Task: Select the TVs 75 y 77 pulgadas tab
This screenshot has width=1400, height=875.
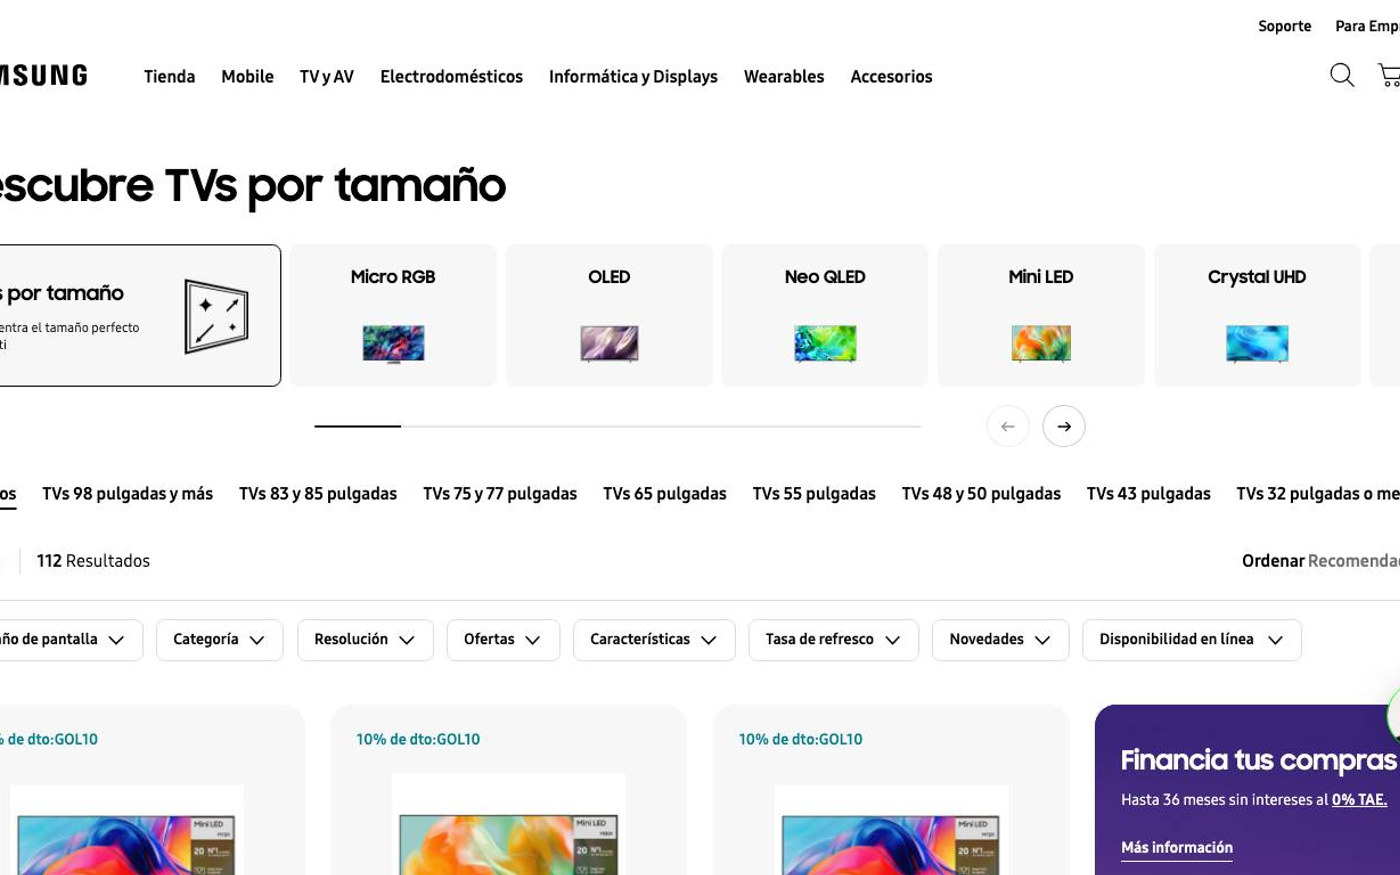Action: 500,494
